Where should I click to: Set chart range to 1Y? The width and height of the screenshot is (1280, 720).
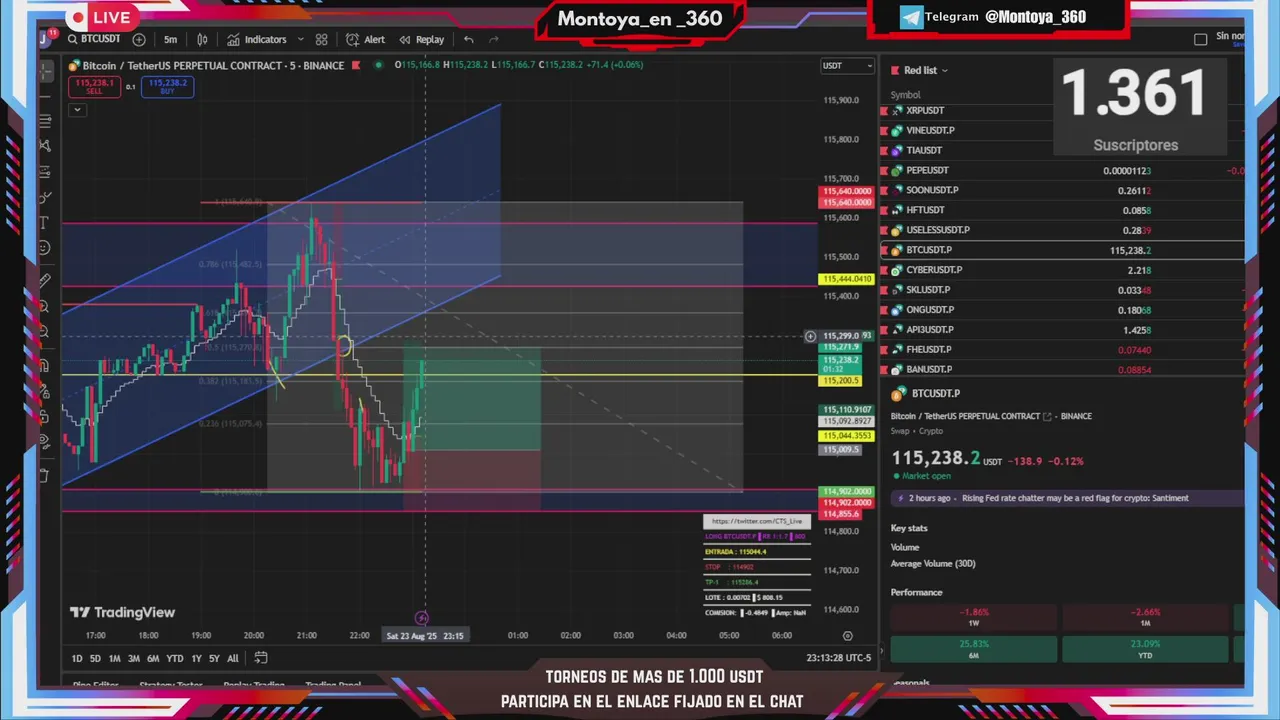[x=196, y=658]
